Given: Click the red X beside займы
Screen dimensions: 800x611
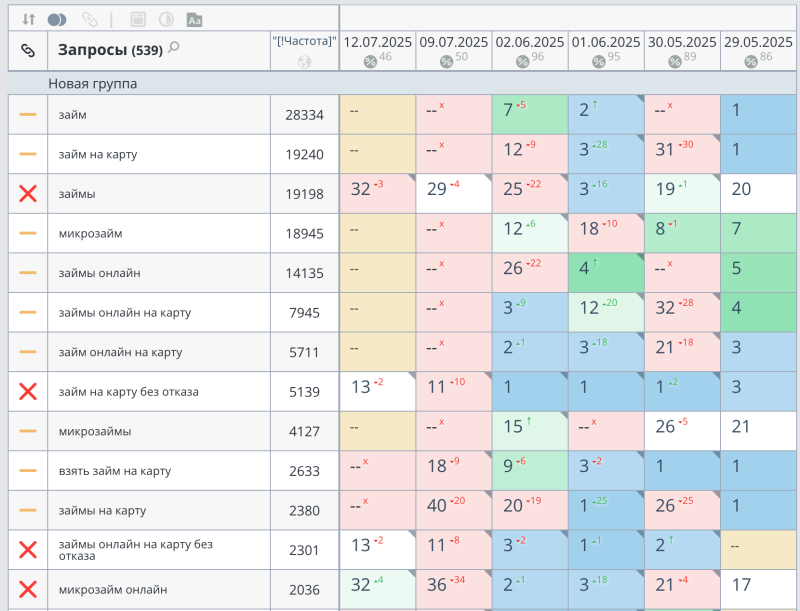Looking at the screenshot, I should pyautogui.click(x=28, y=194).
